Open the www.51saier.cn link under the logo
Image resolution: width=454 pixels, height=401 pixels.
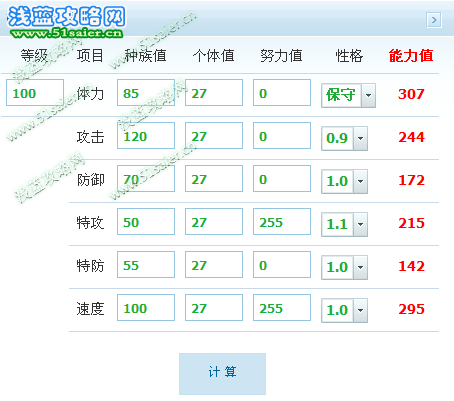tap(67, 33)
